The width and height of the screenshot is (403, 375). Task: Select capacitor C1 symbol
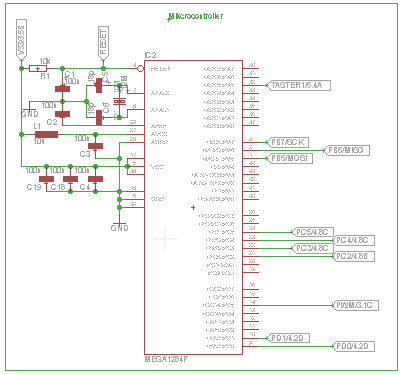(x=62, y=89)
